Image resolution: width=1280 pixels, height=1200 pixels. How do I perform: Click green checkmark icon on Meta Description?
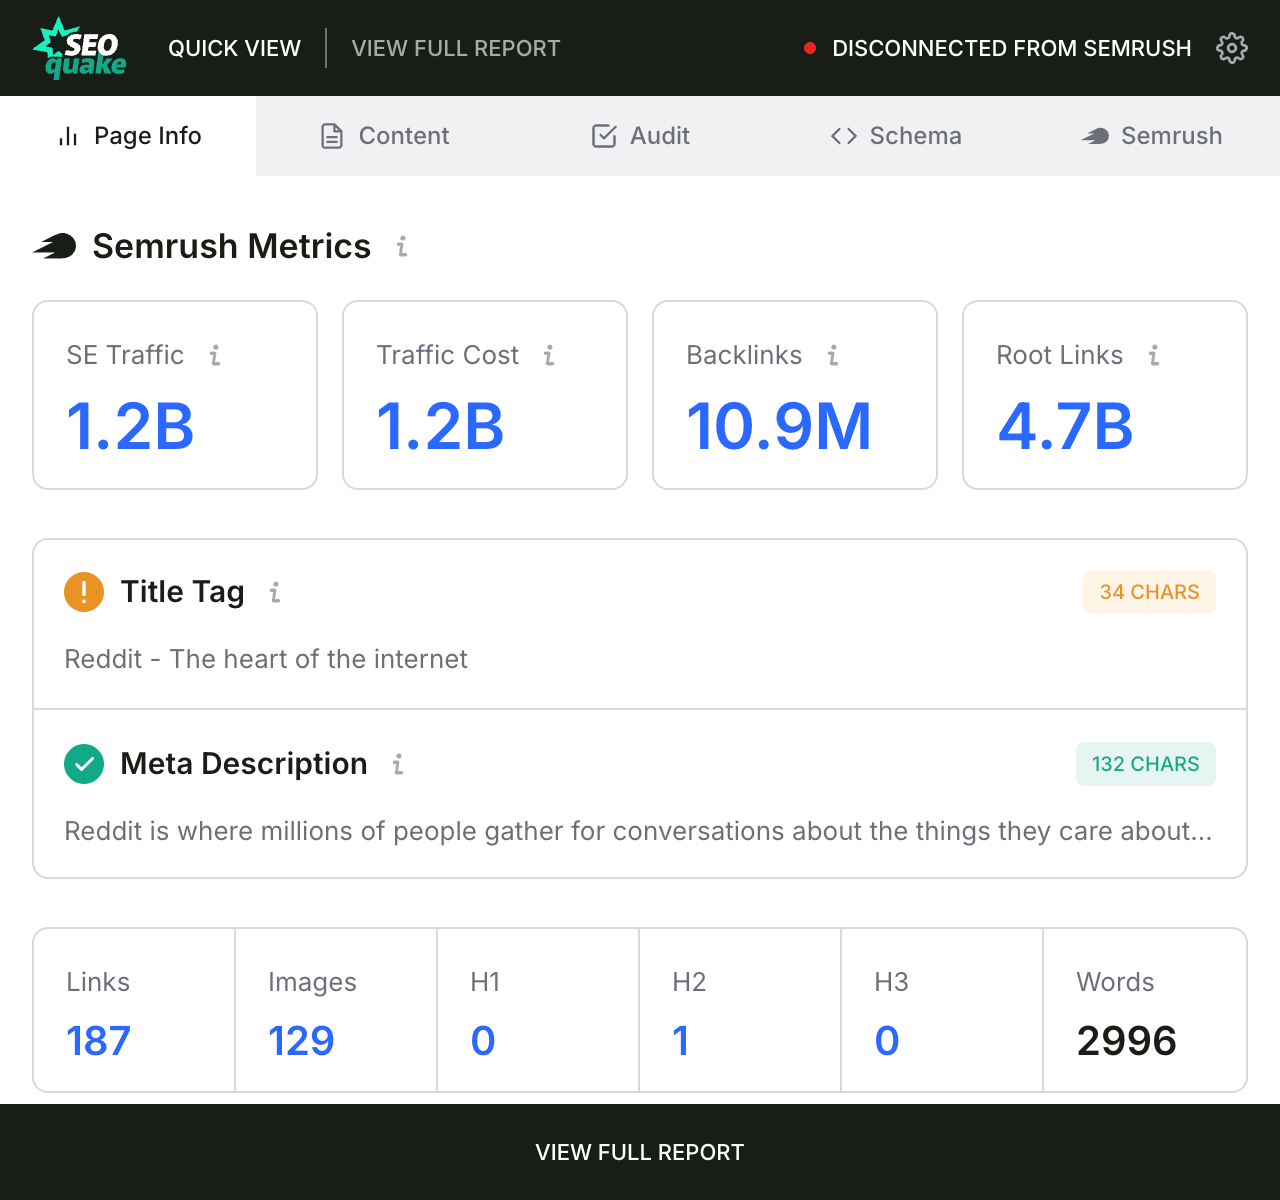[84, 764]
